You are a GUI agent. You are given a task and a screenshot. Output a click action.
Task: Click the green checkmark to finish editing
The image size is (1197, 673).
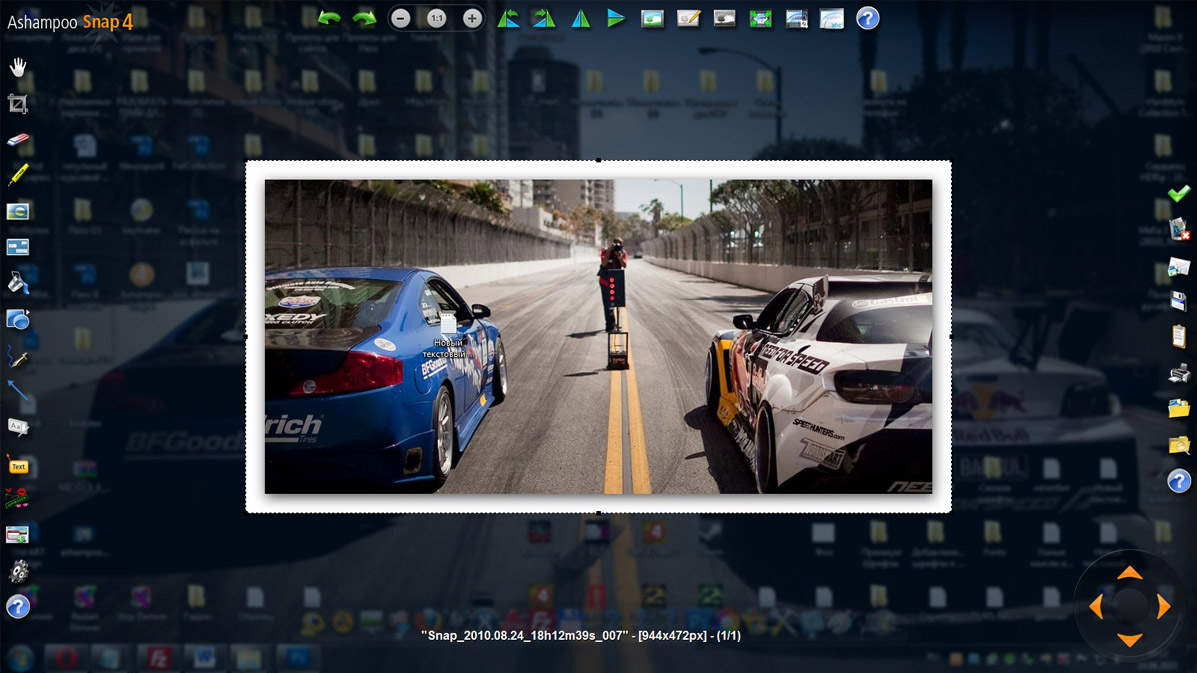click(x=1179, y=193)
